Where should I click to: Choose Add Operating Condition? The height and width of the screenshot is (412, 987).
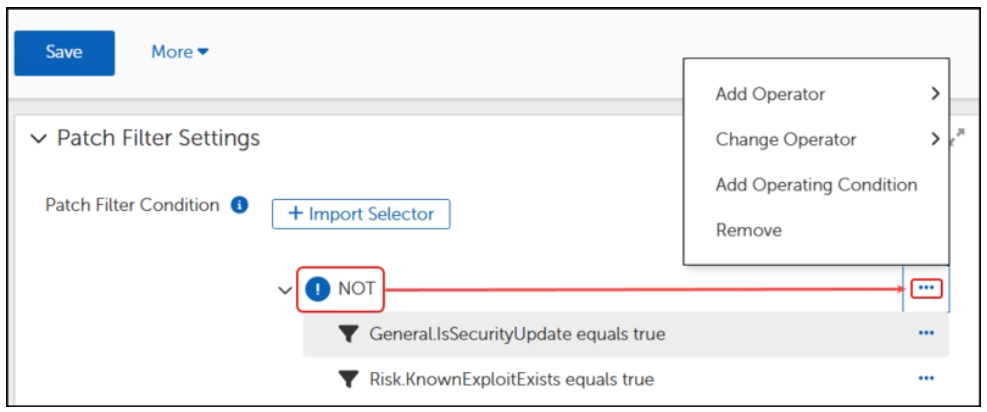[x=816, y=185]
